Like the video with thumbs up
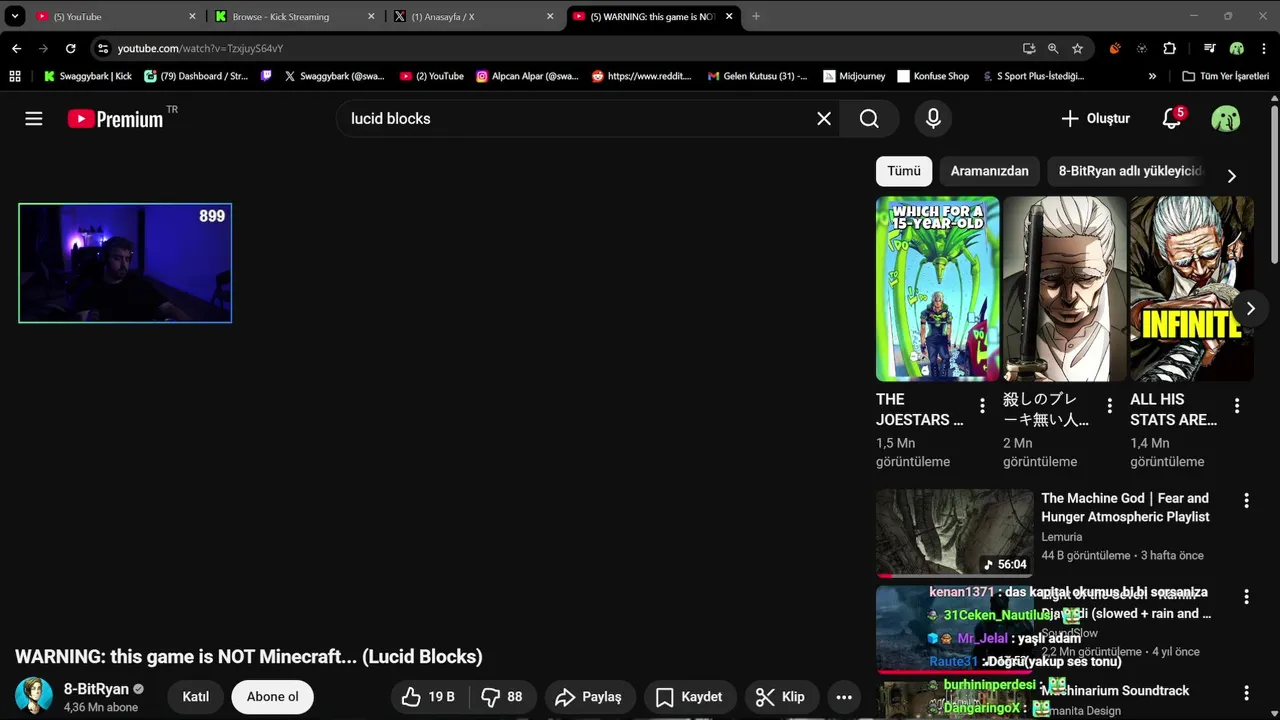 [428, 697]
